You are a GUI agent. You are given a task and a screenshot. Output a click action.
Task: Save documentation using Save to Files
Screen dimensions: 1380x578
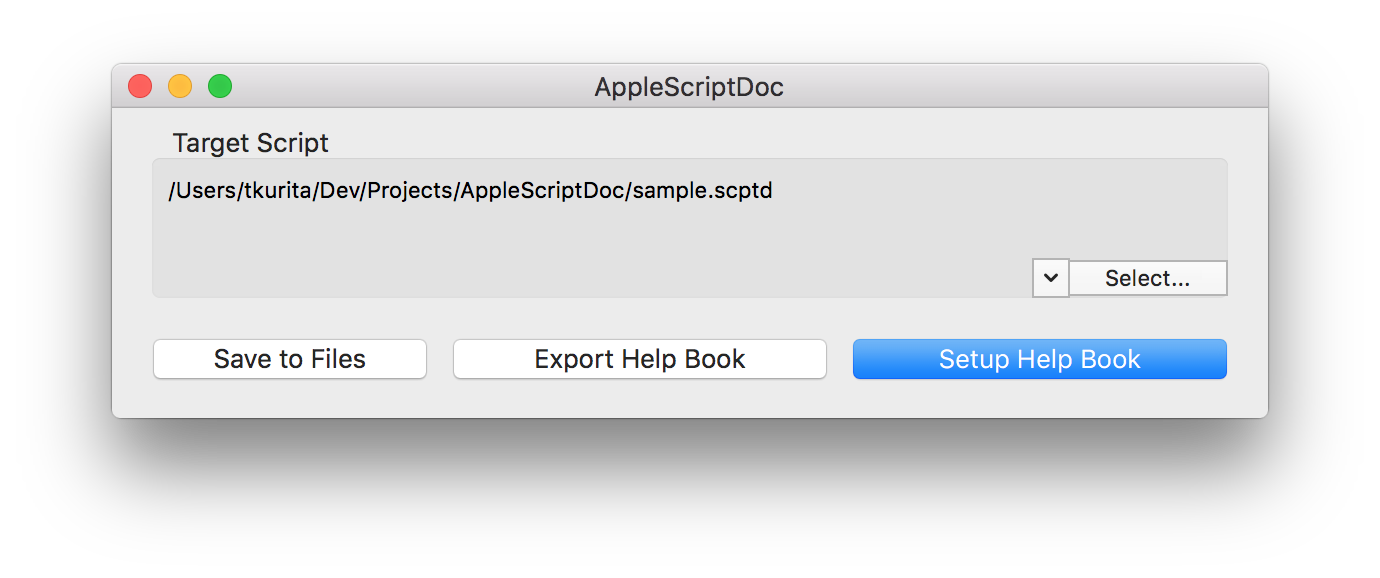[x=290, y=359]
